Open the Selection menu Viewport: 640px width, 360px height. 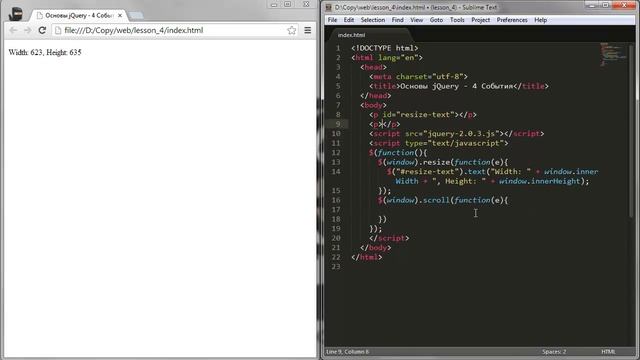373,20
